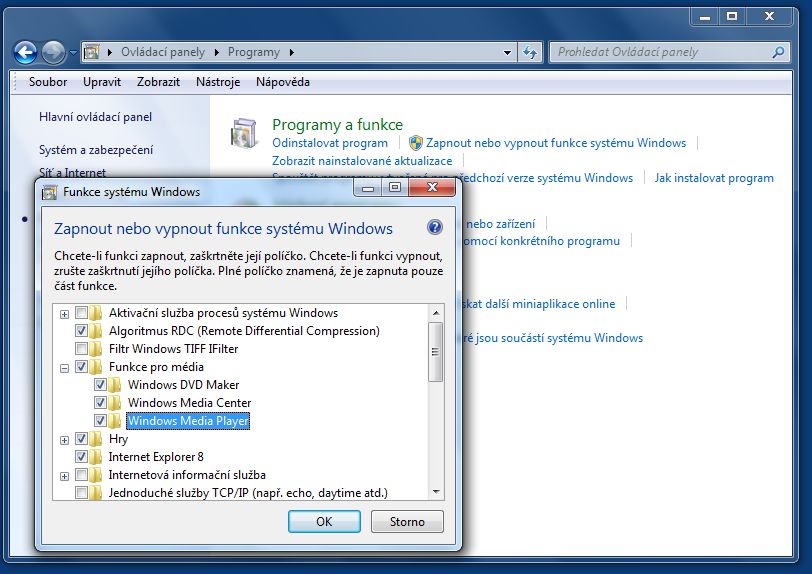Screen dimensions: 812x574
Task: Click the Control Panel icon in address bar
Action: pyautogui.click(x=92, y=52)
